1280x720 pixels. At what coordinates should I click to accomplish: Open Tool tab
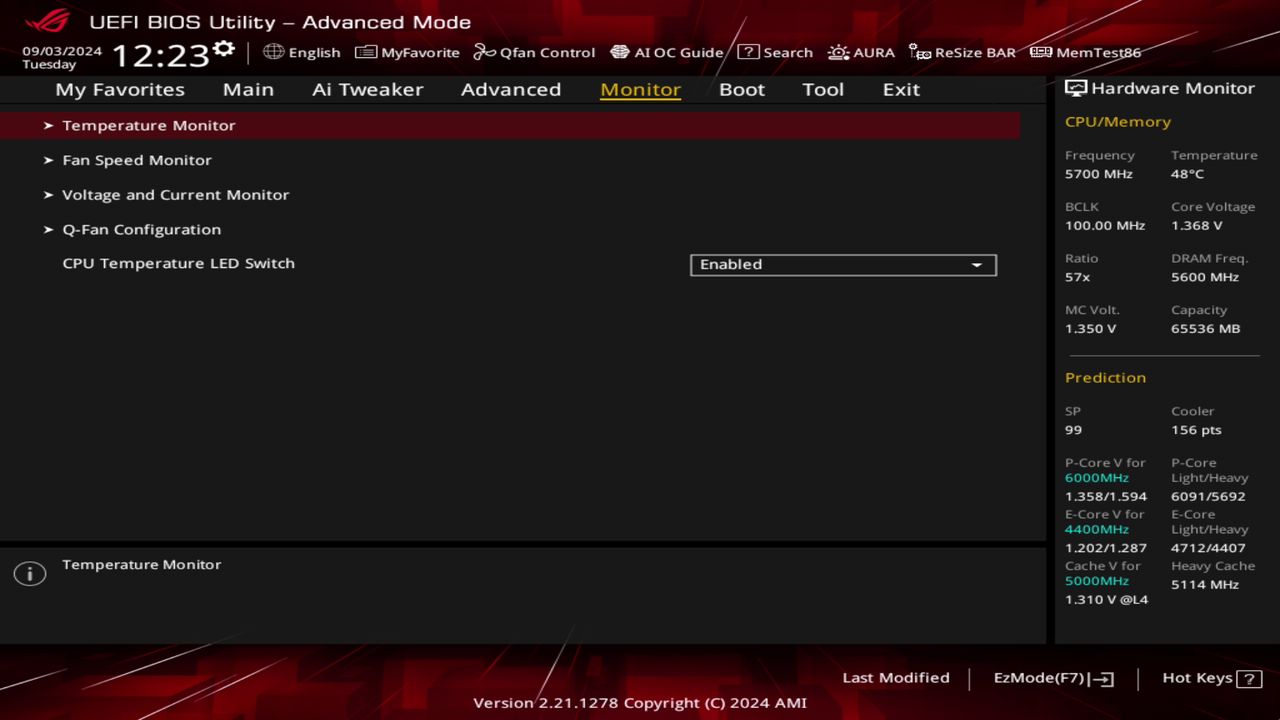(x=823, y=89)
